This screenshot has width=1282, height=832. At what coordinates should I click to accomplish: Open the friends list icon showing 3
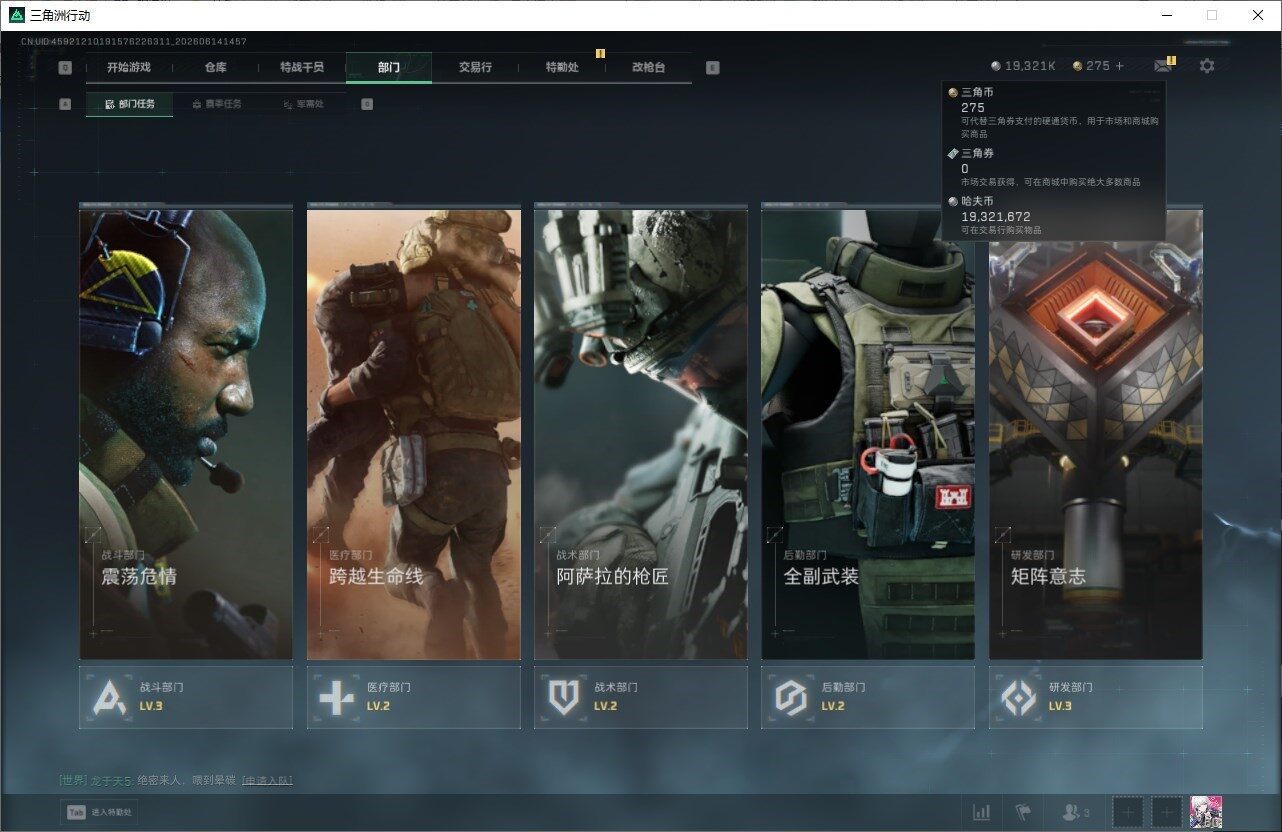1076,812
